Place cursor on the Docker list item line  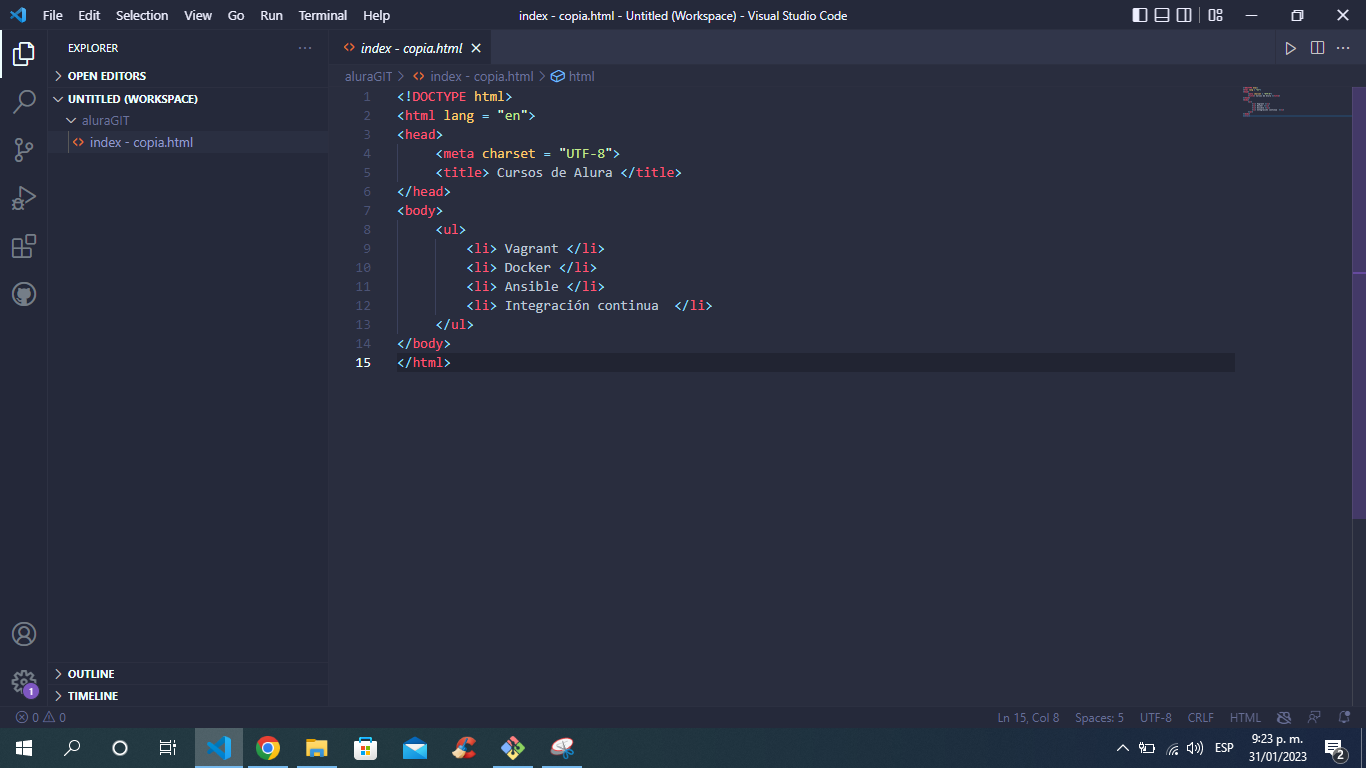tap(531, 267)
